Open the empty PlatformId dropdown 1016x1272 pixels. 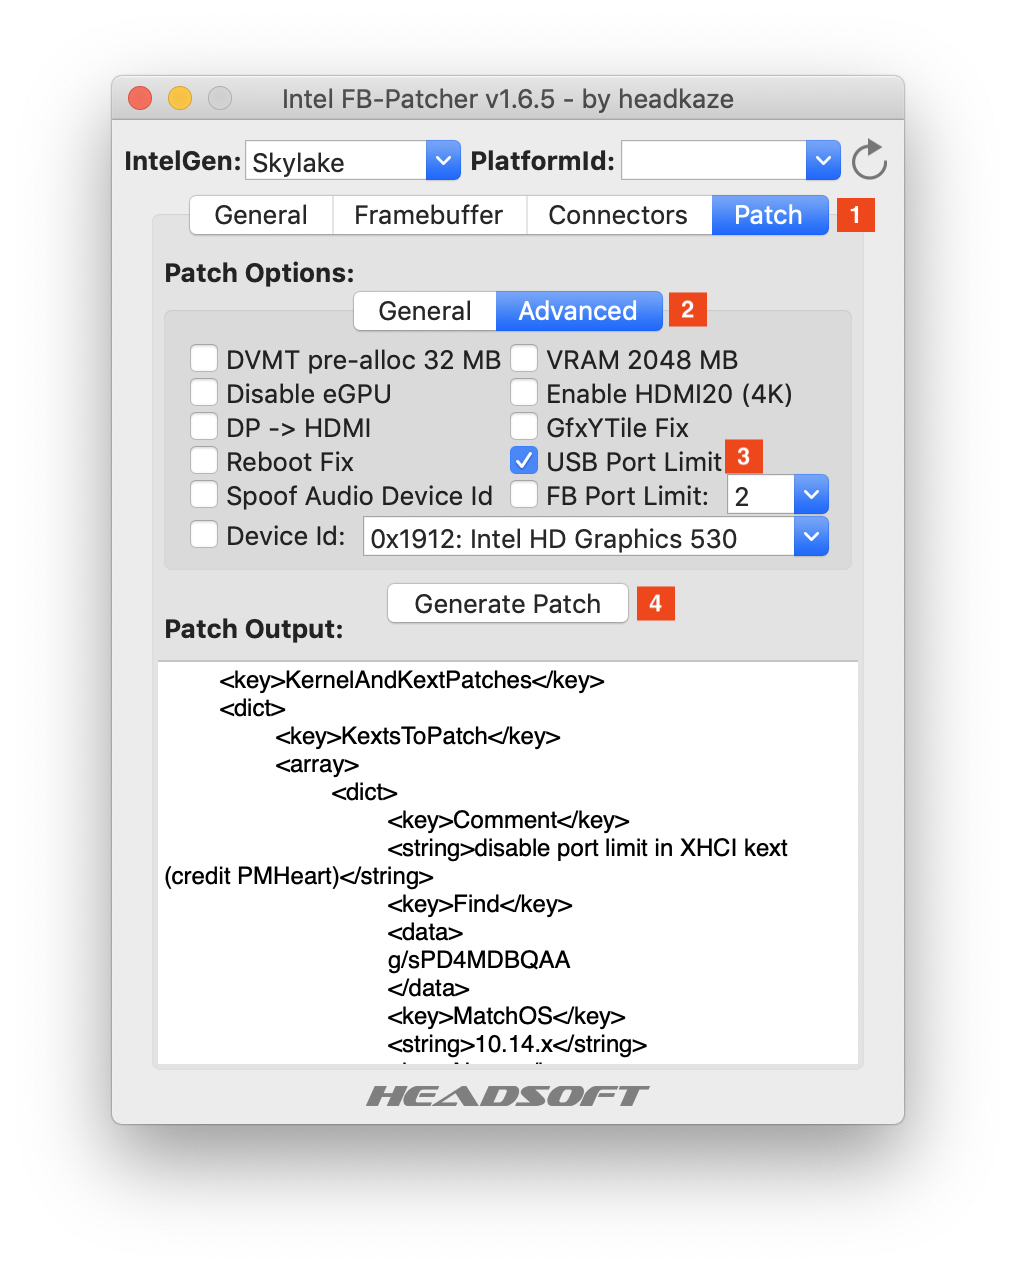822,160
